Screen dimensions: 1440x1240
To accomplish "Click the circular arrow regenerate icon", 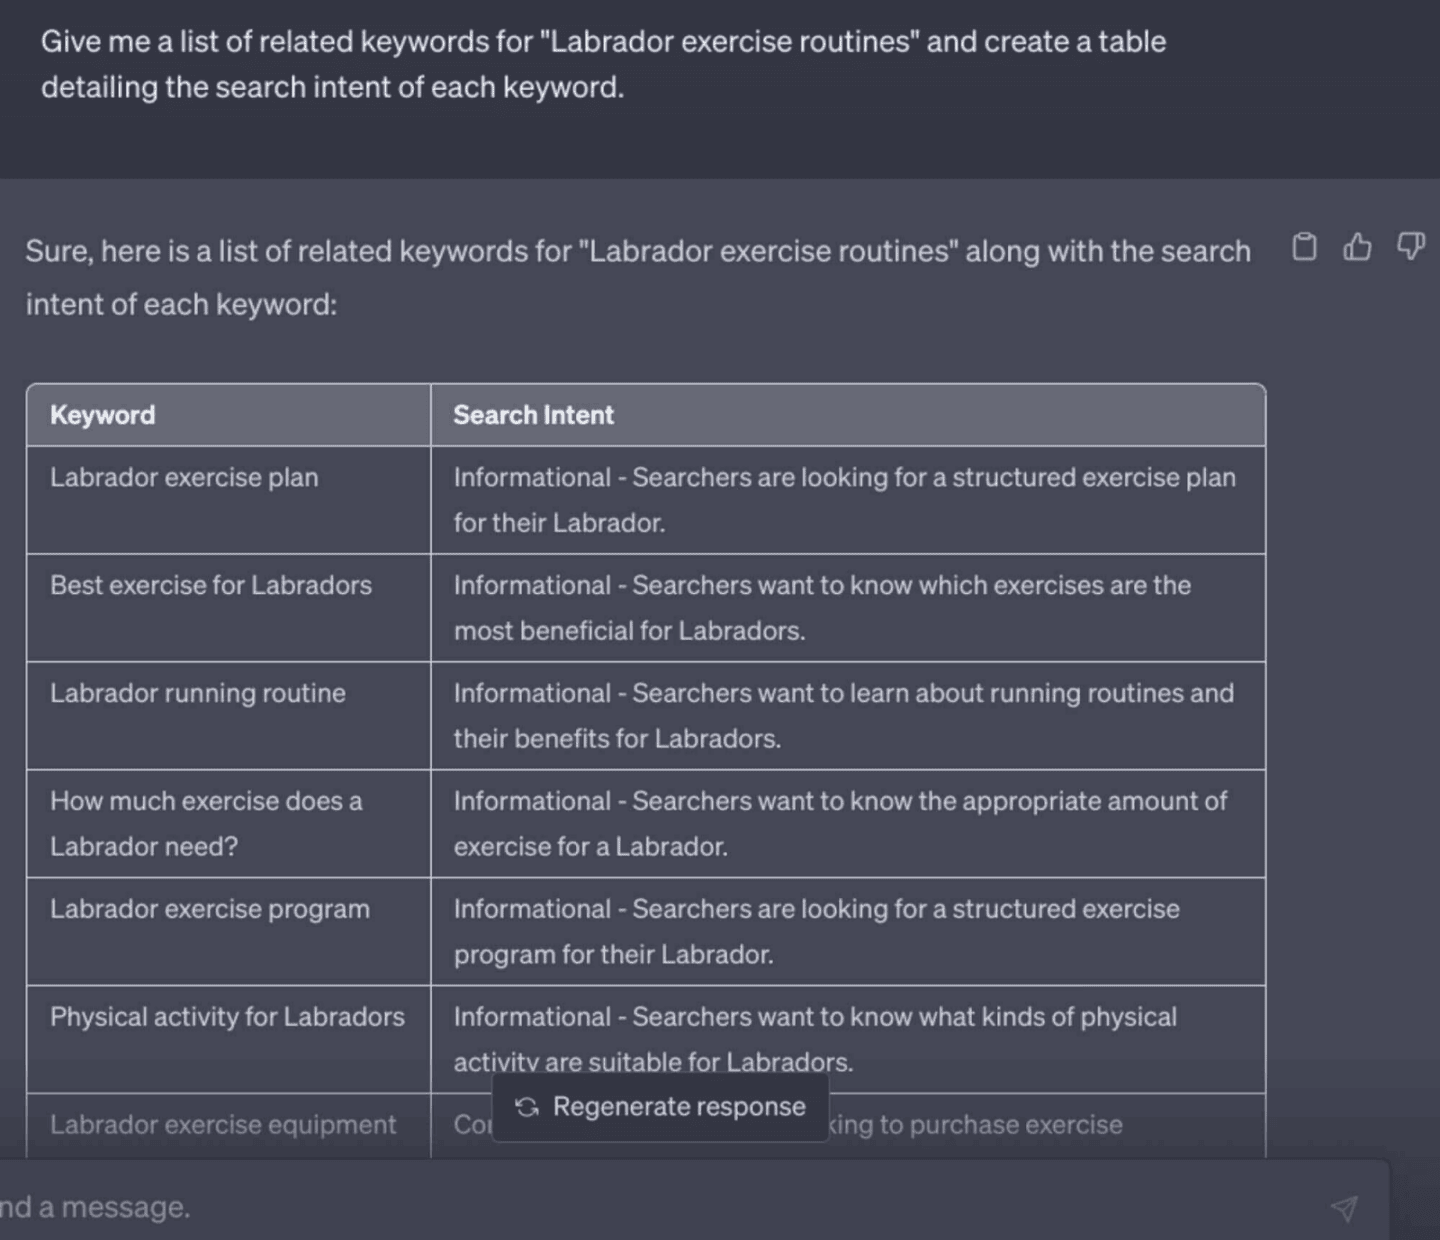I will tap(527, 1106).
